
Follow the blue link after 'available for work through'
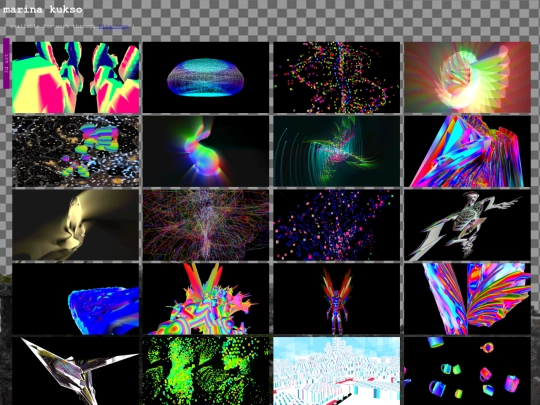pos(114,26)
